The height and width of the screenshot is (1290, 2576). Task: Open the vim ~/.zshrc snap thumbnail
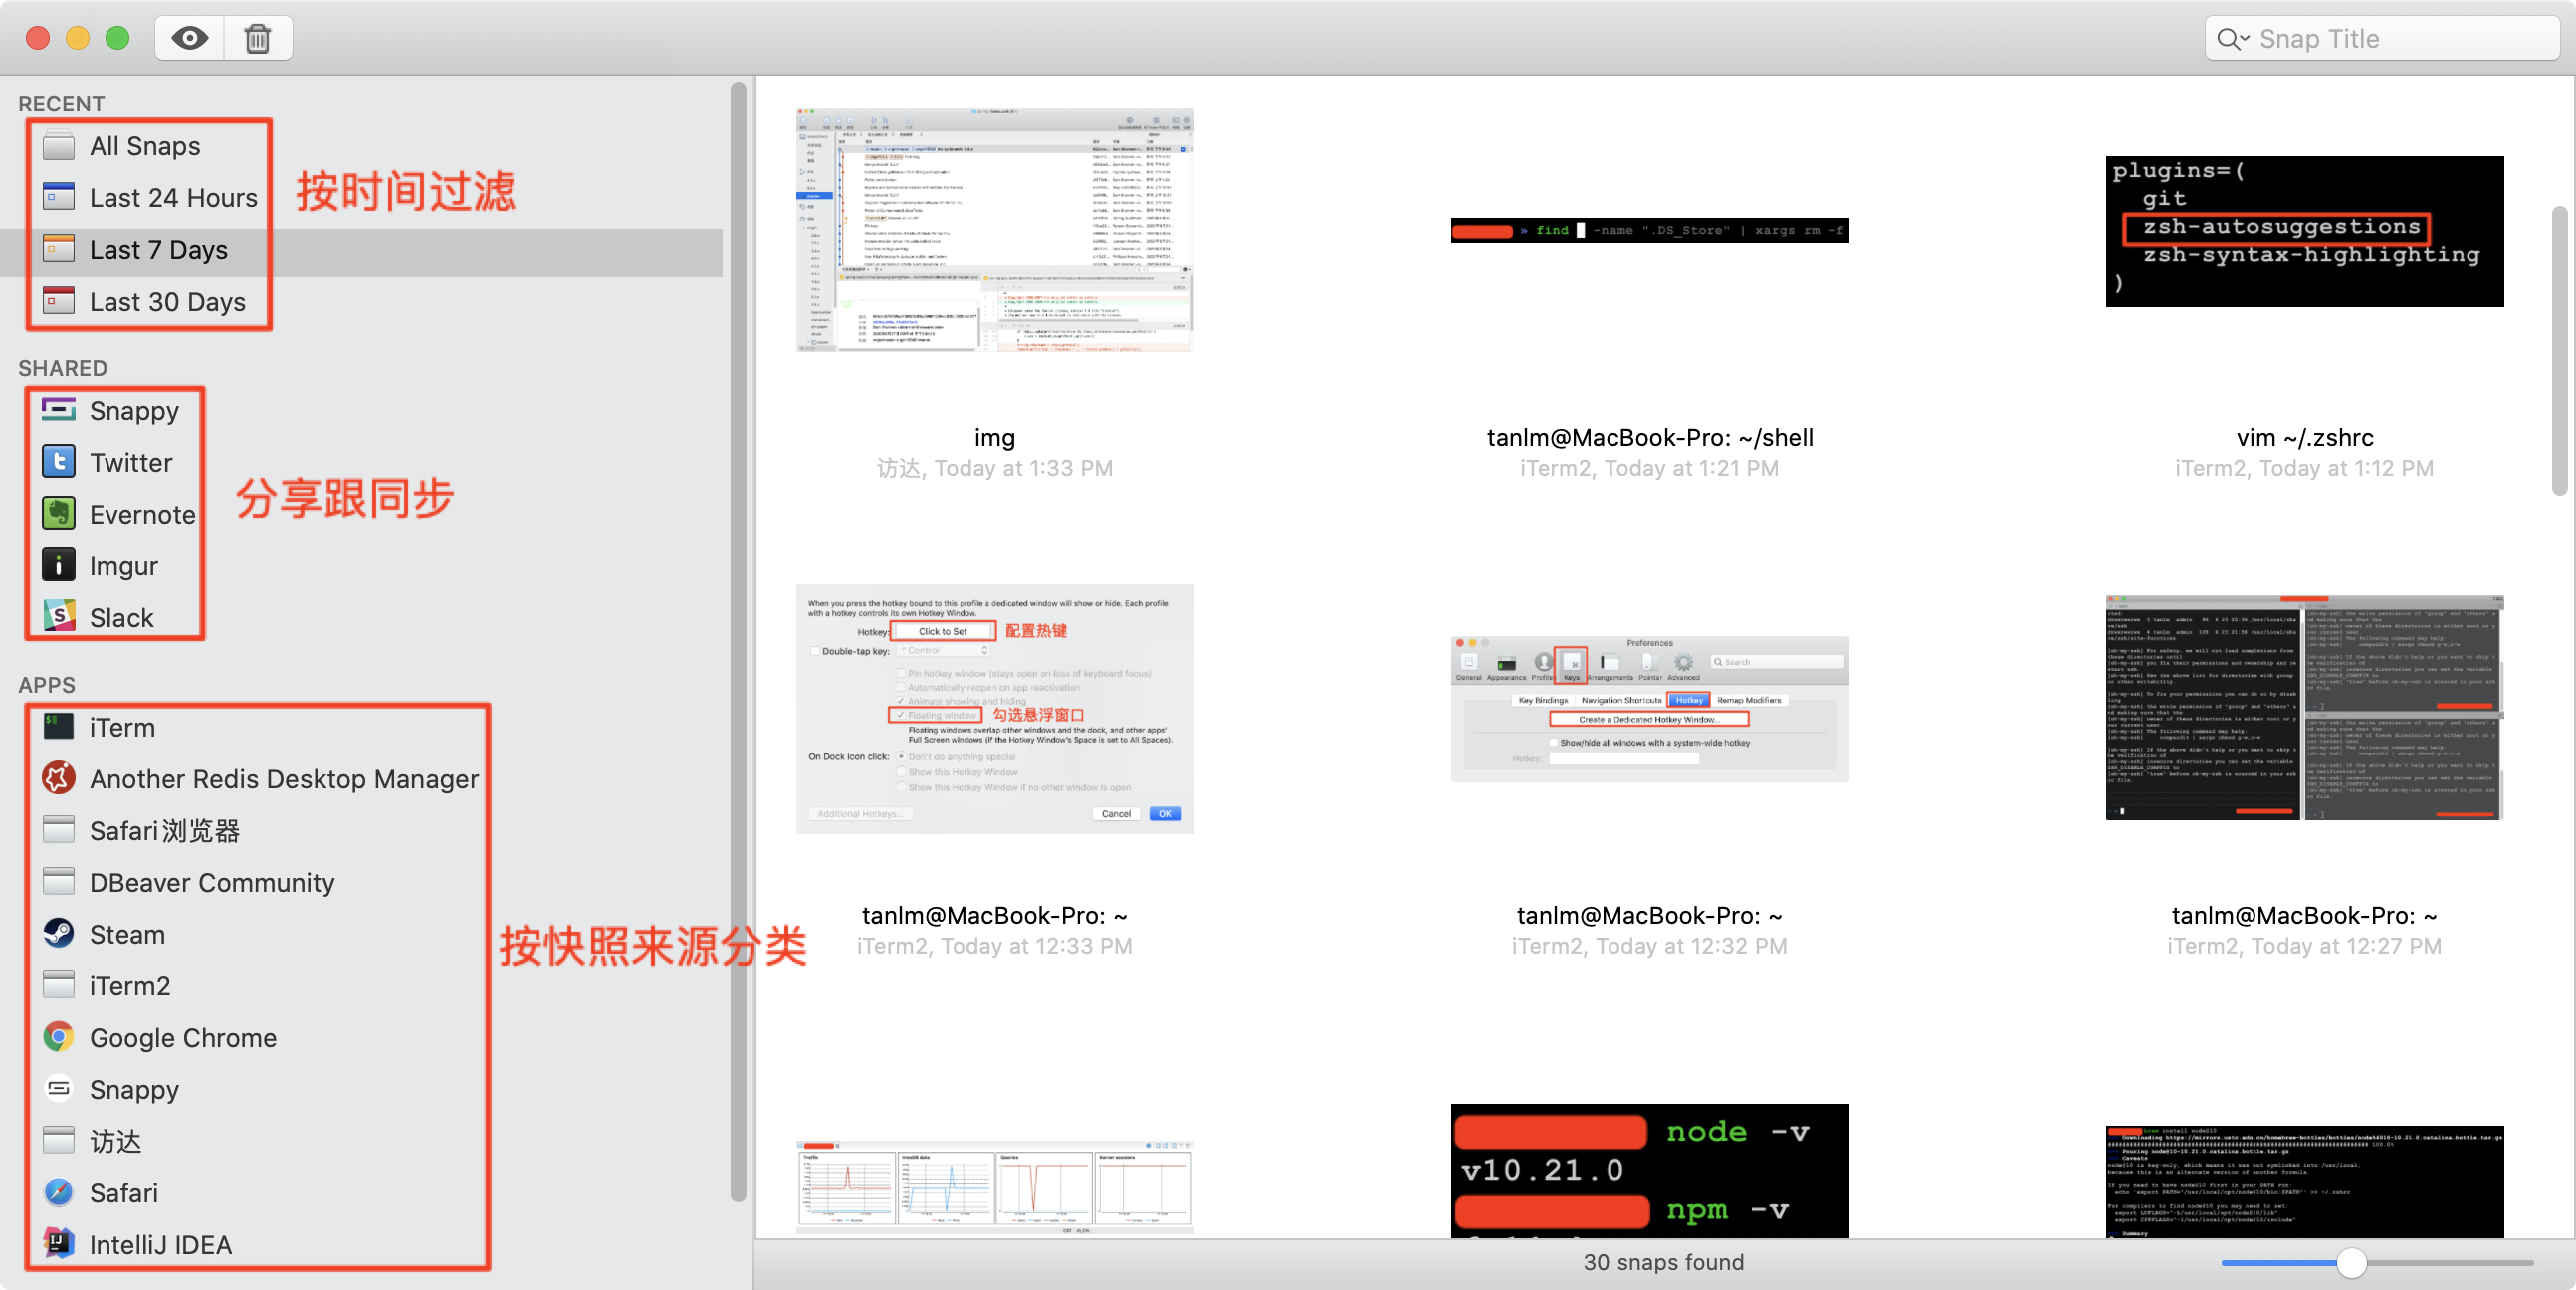2304,231
